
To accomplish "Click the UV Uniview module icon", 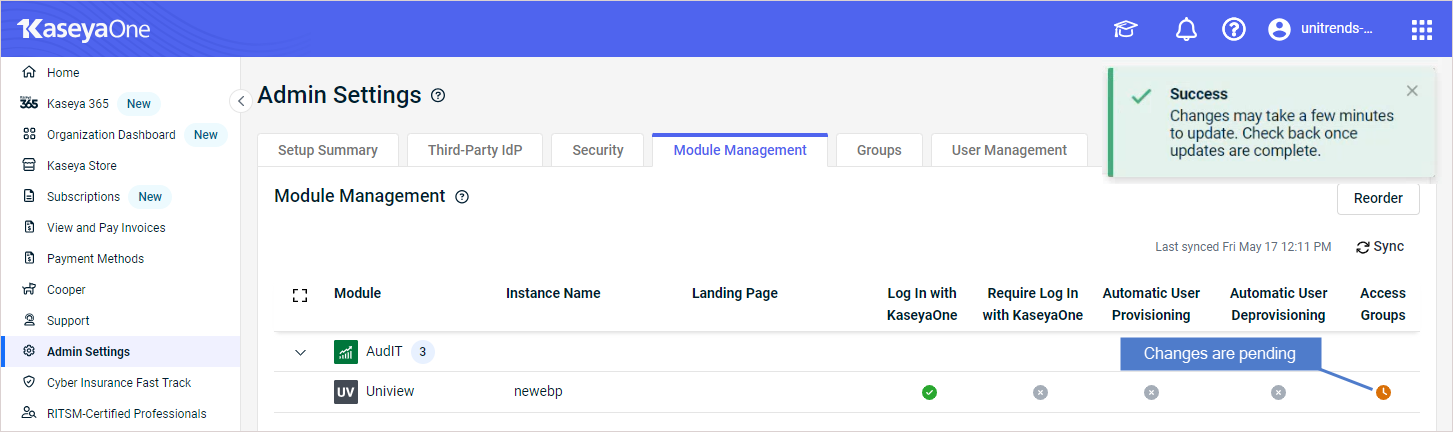I will click(345, 392).
